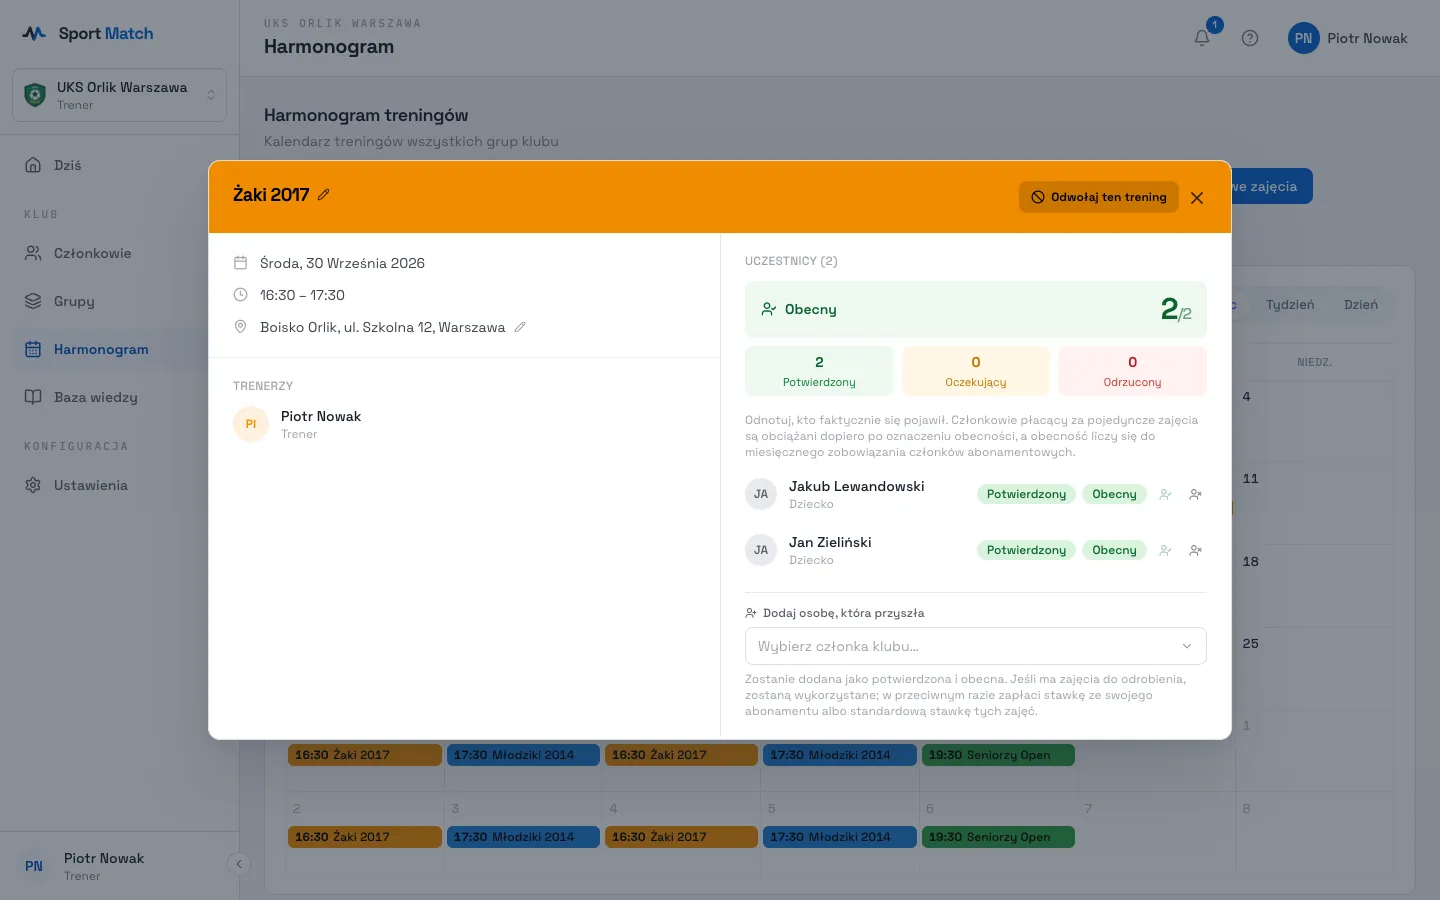The image size is (1440, 900).
Task: Edit the Żaki 2017 title pencil icon
Action: pos(324,195)
